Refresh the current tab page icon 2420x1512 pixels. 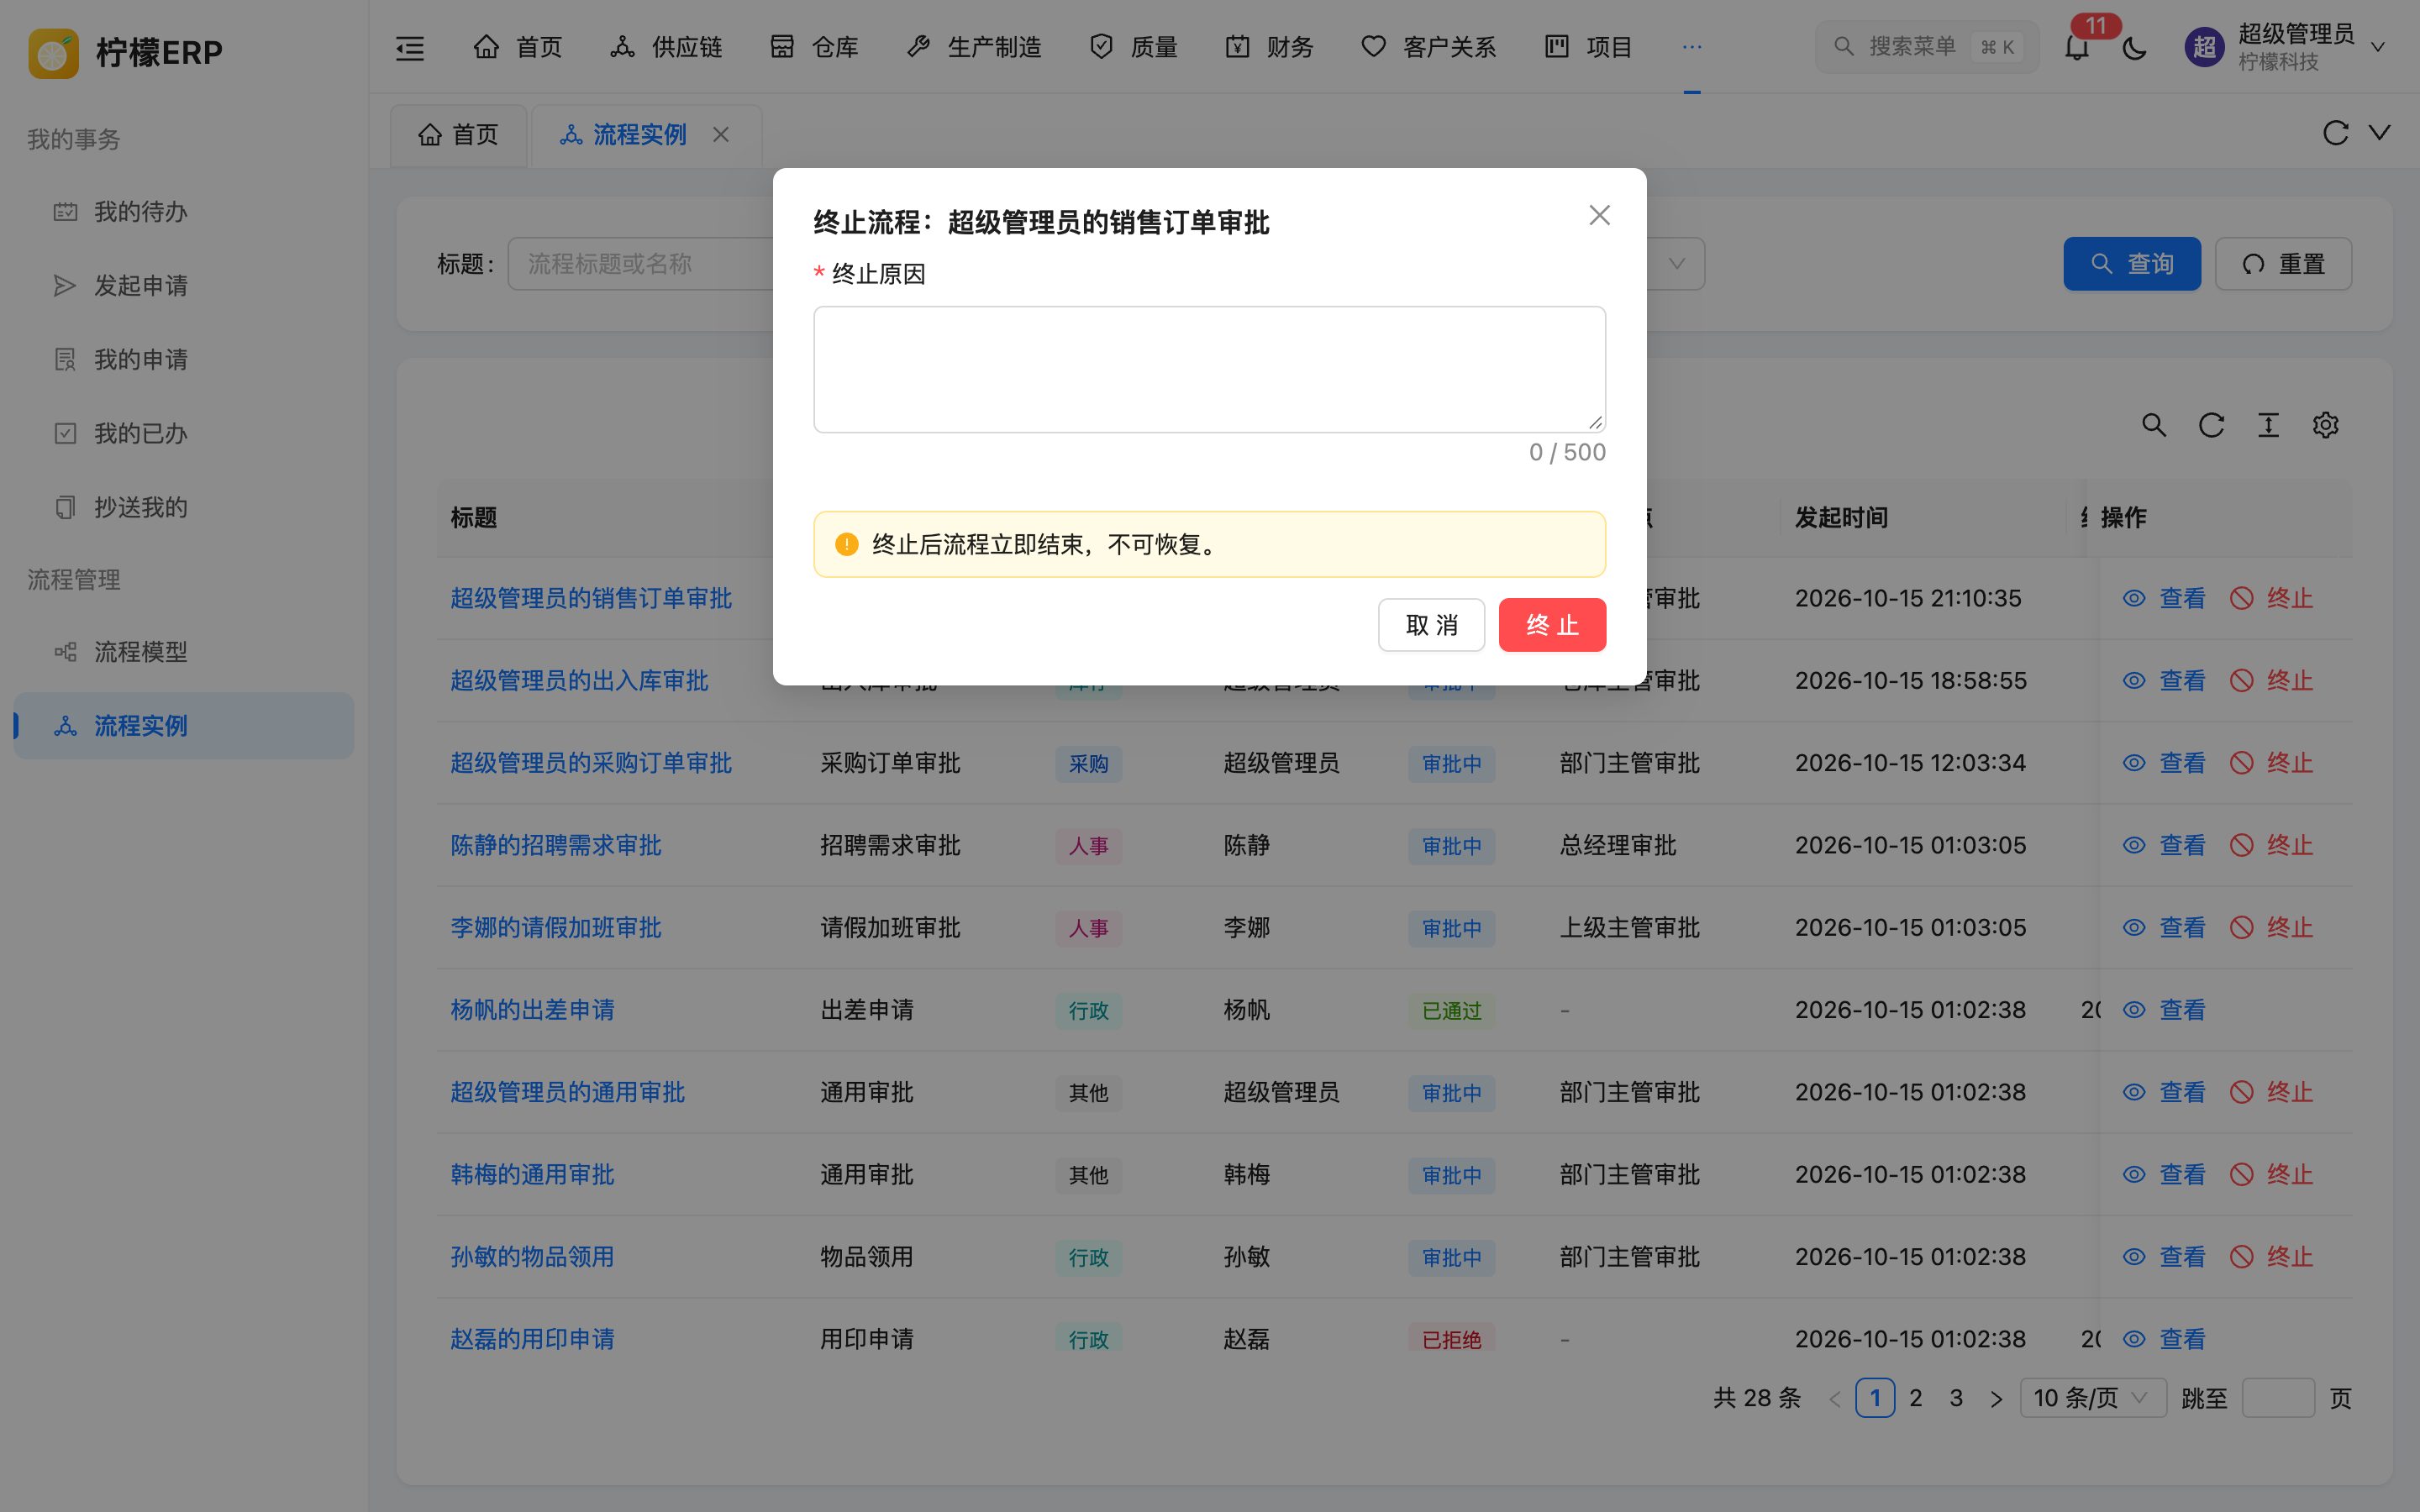[x=2335, y=133]
